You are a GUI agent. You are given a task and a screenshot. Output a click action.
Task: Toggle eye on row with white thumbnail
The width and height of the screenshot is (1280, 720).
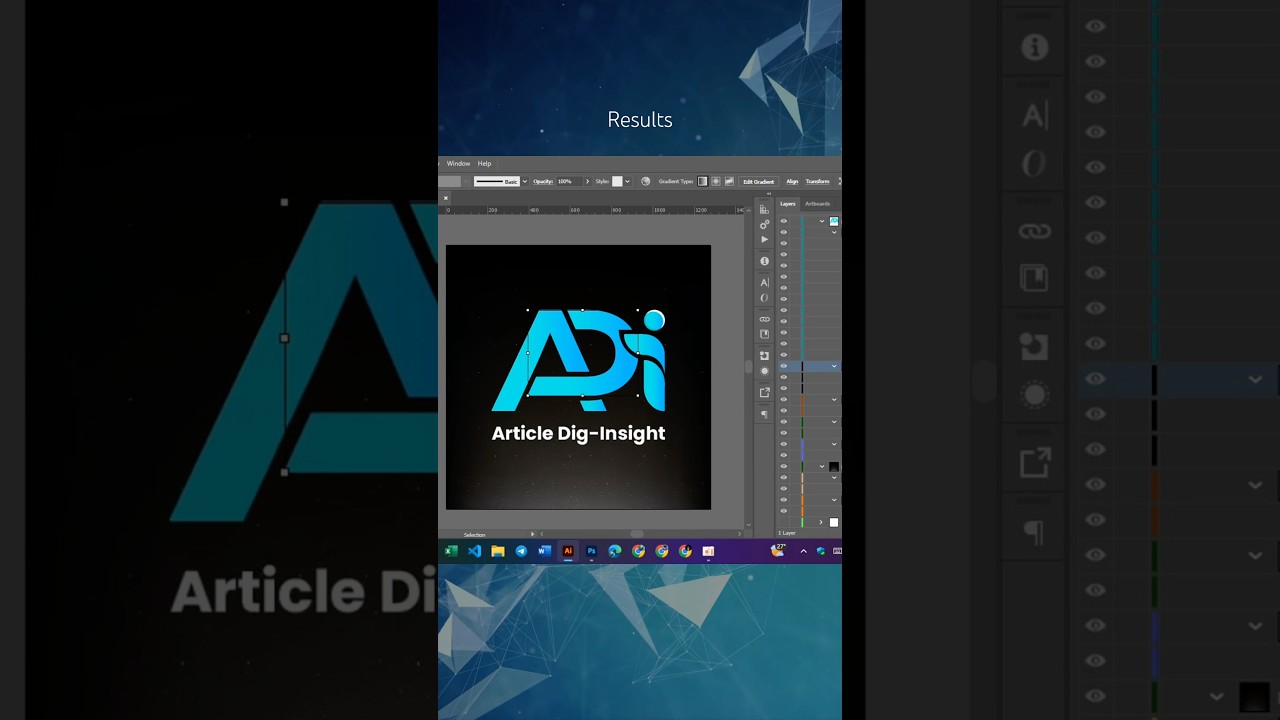[784, 522]
